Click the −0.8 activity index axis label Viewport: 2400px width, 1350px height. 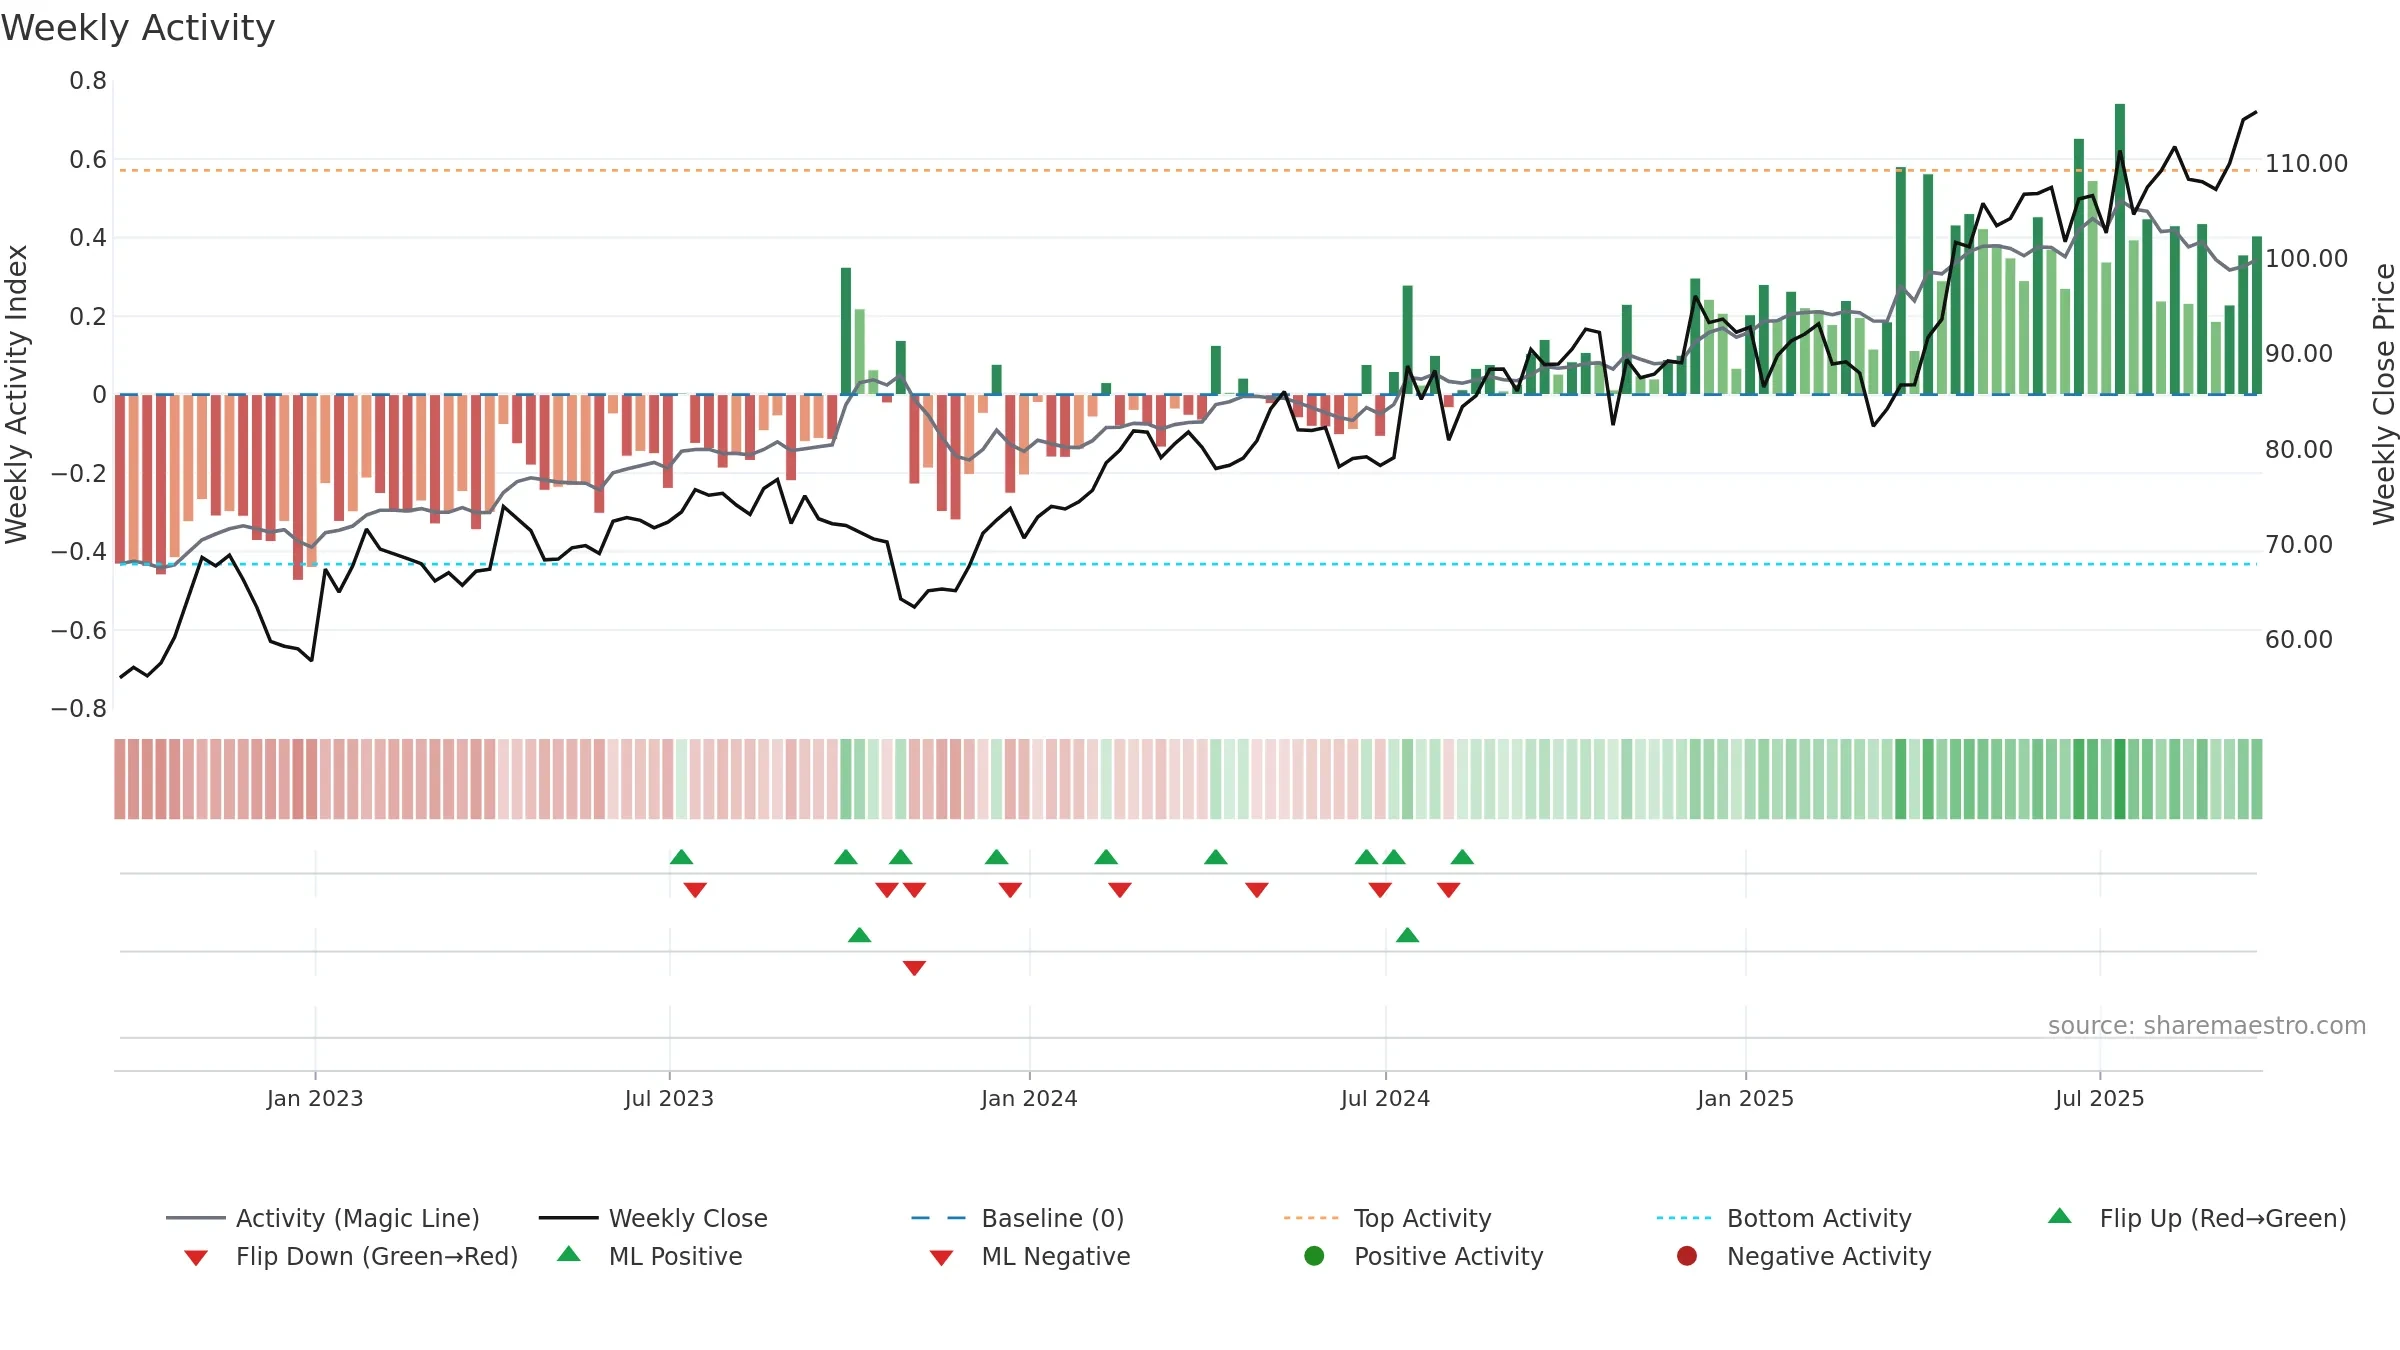click(x=79, y=709)
